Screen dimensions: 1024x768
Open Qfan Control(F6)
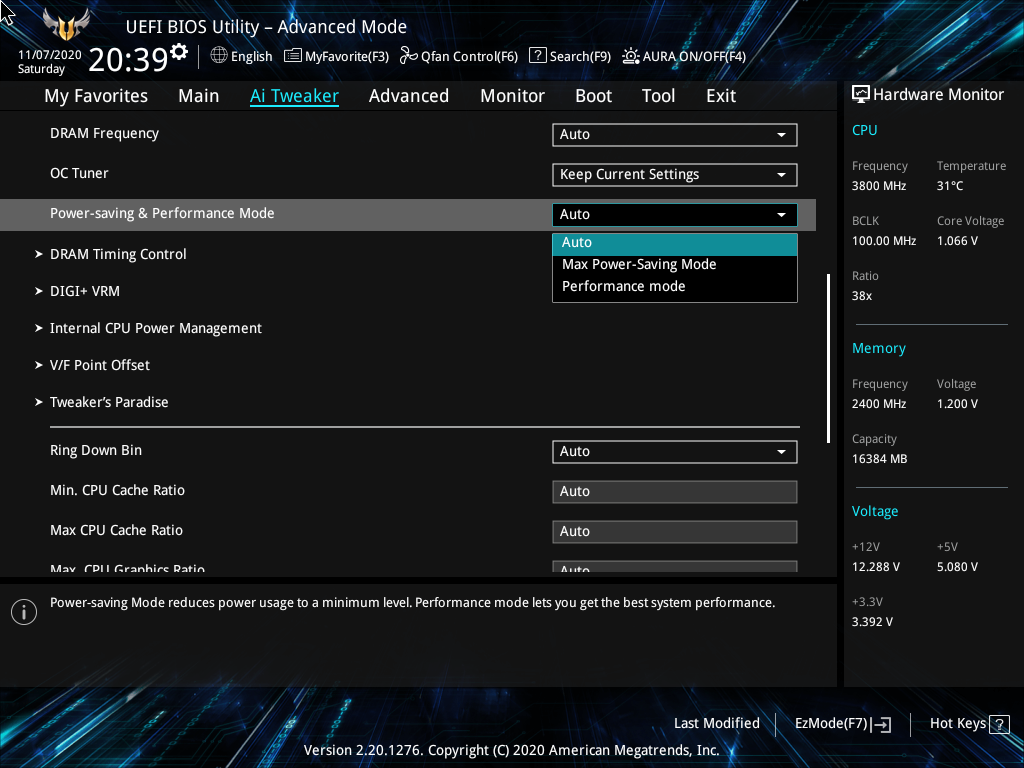coord(458,56)
